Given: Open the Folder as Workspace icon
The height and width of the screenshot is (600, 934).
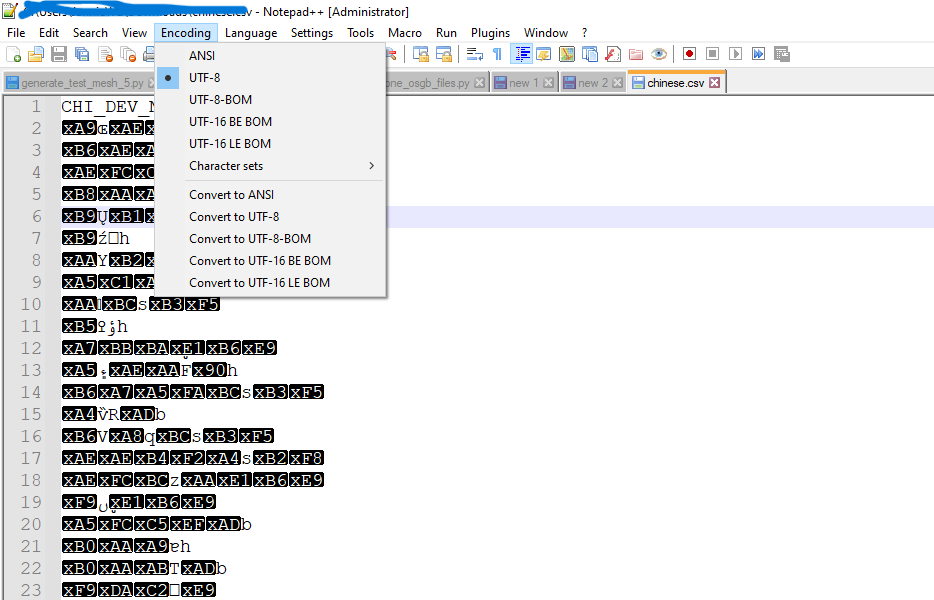Looking at the screenshot, I should tap(636, 54).
